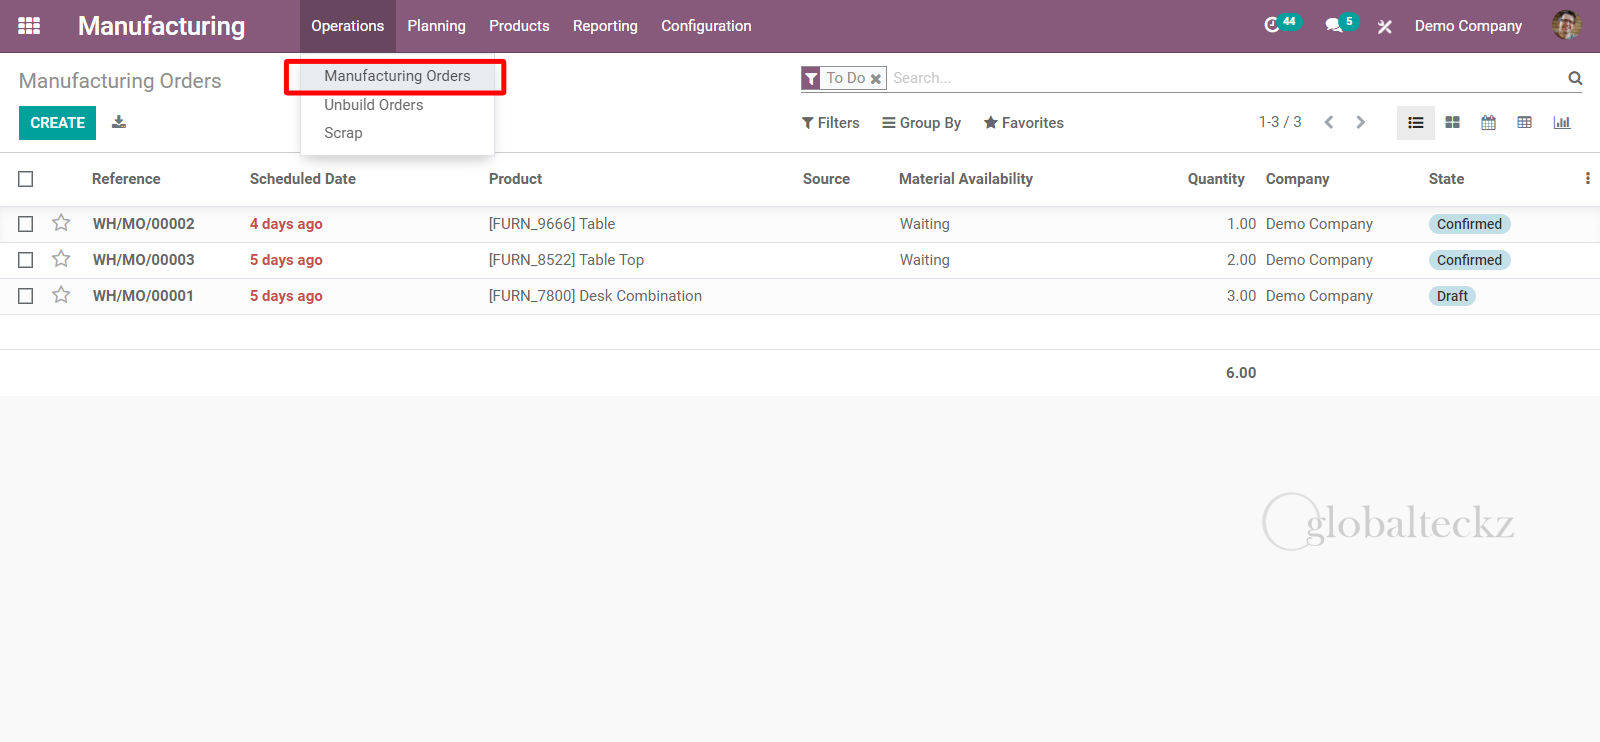Open user avatar menu
The height and width of the screenshot is (742, 1600).
1566,26
